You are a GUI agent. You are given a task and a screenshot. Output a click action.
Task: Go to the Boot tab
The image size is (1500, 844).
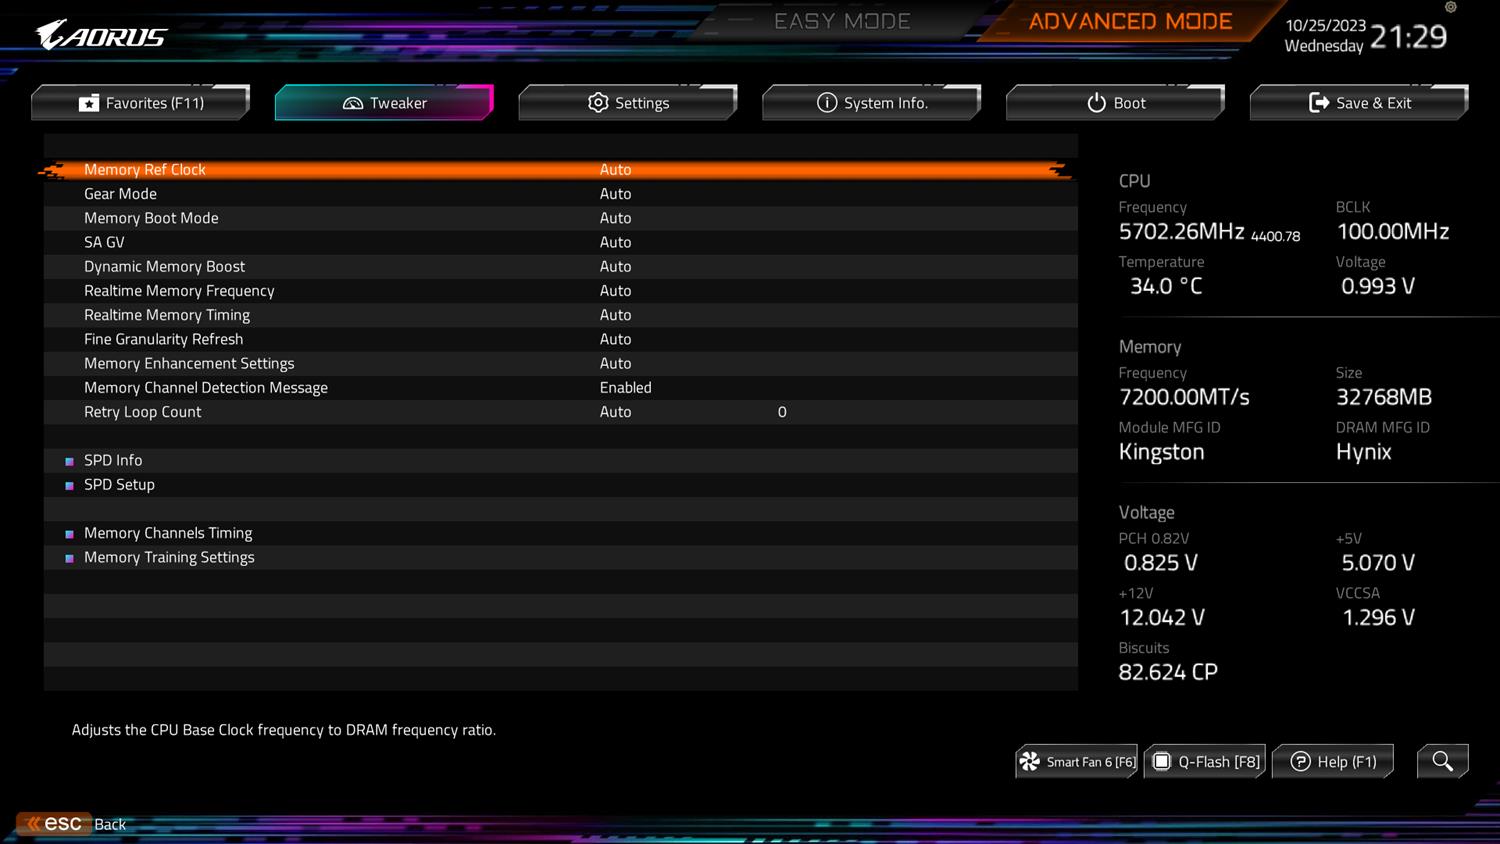click(x=1115, y=103)
